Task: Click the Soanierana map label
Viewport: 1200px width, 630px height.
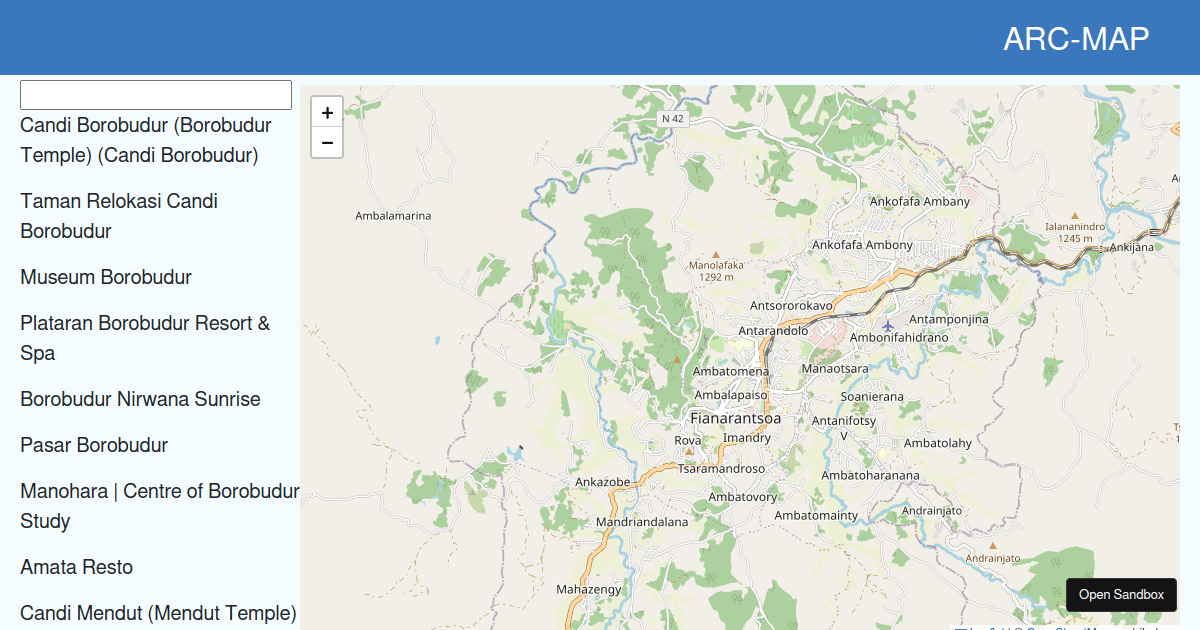Action: 872,397
